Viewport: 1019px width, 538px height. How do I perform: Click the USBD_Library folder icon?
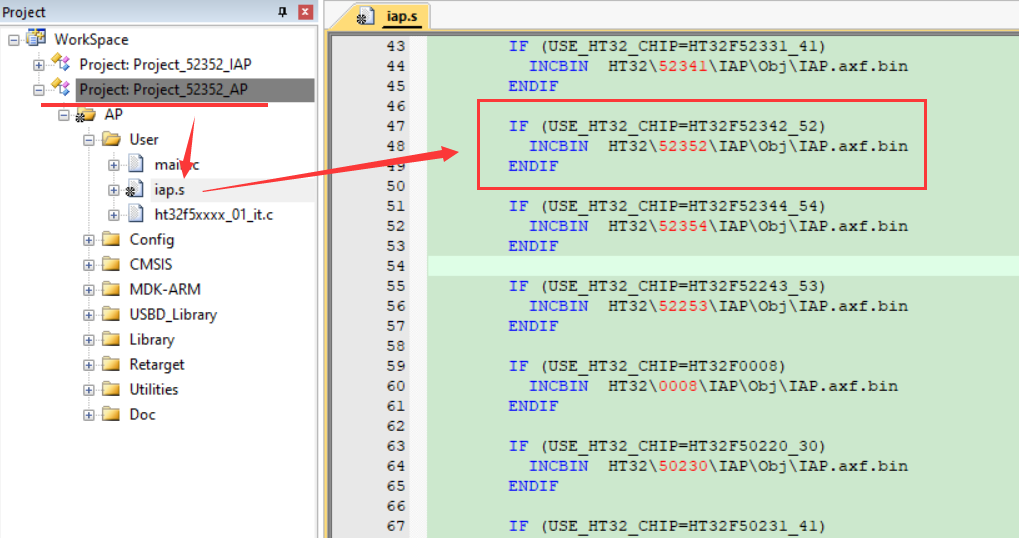pos(111,314)
